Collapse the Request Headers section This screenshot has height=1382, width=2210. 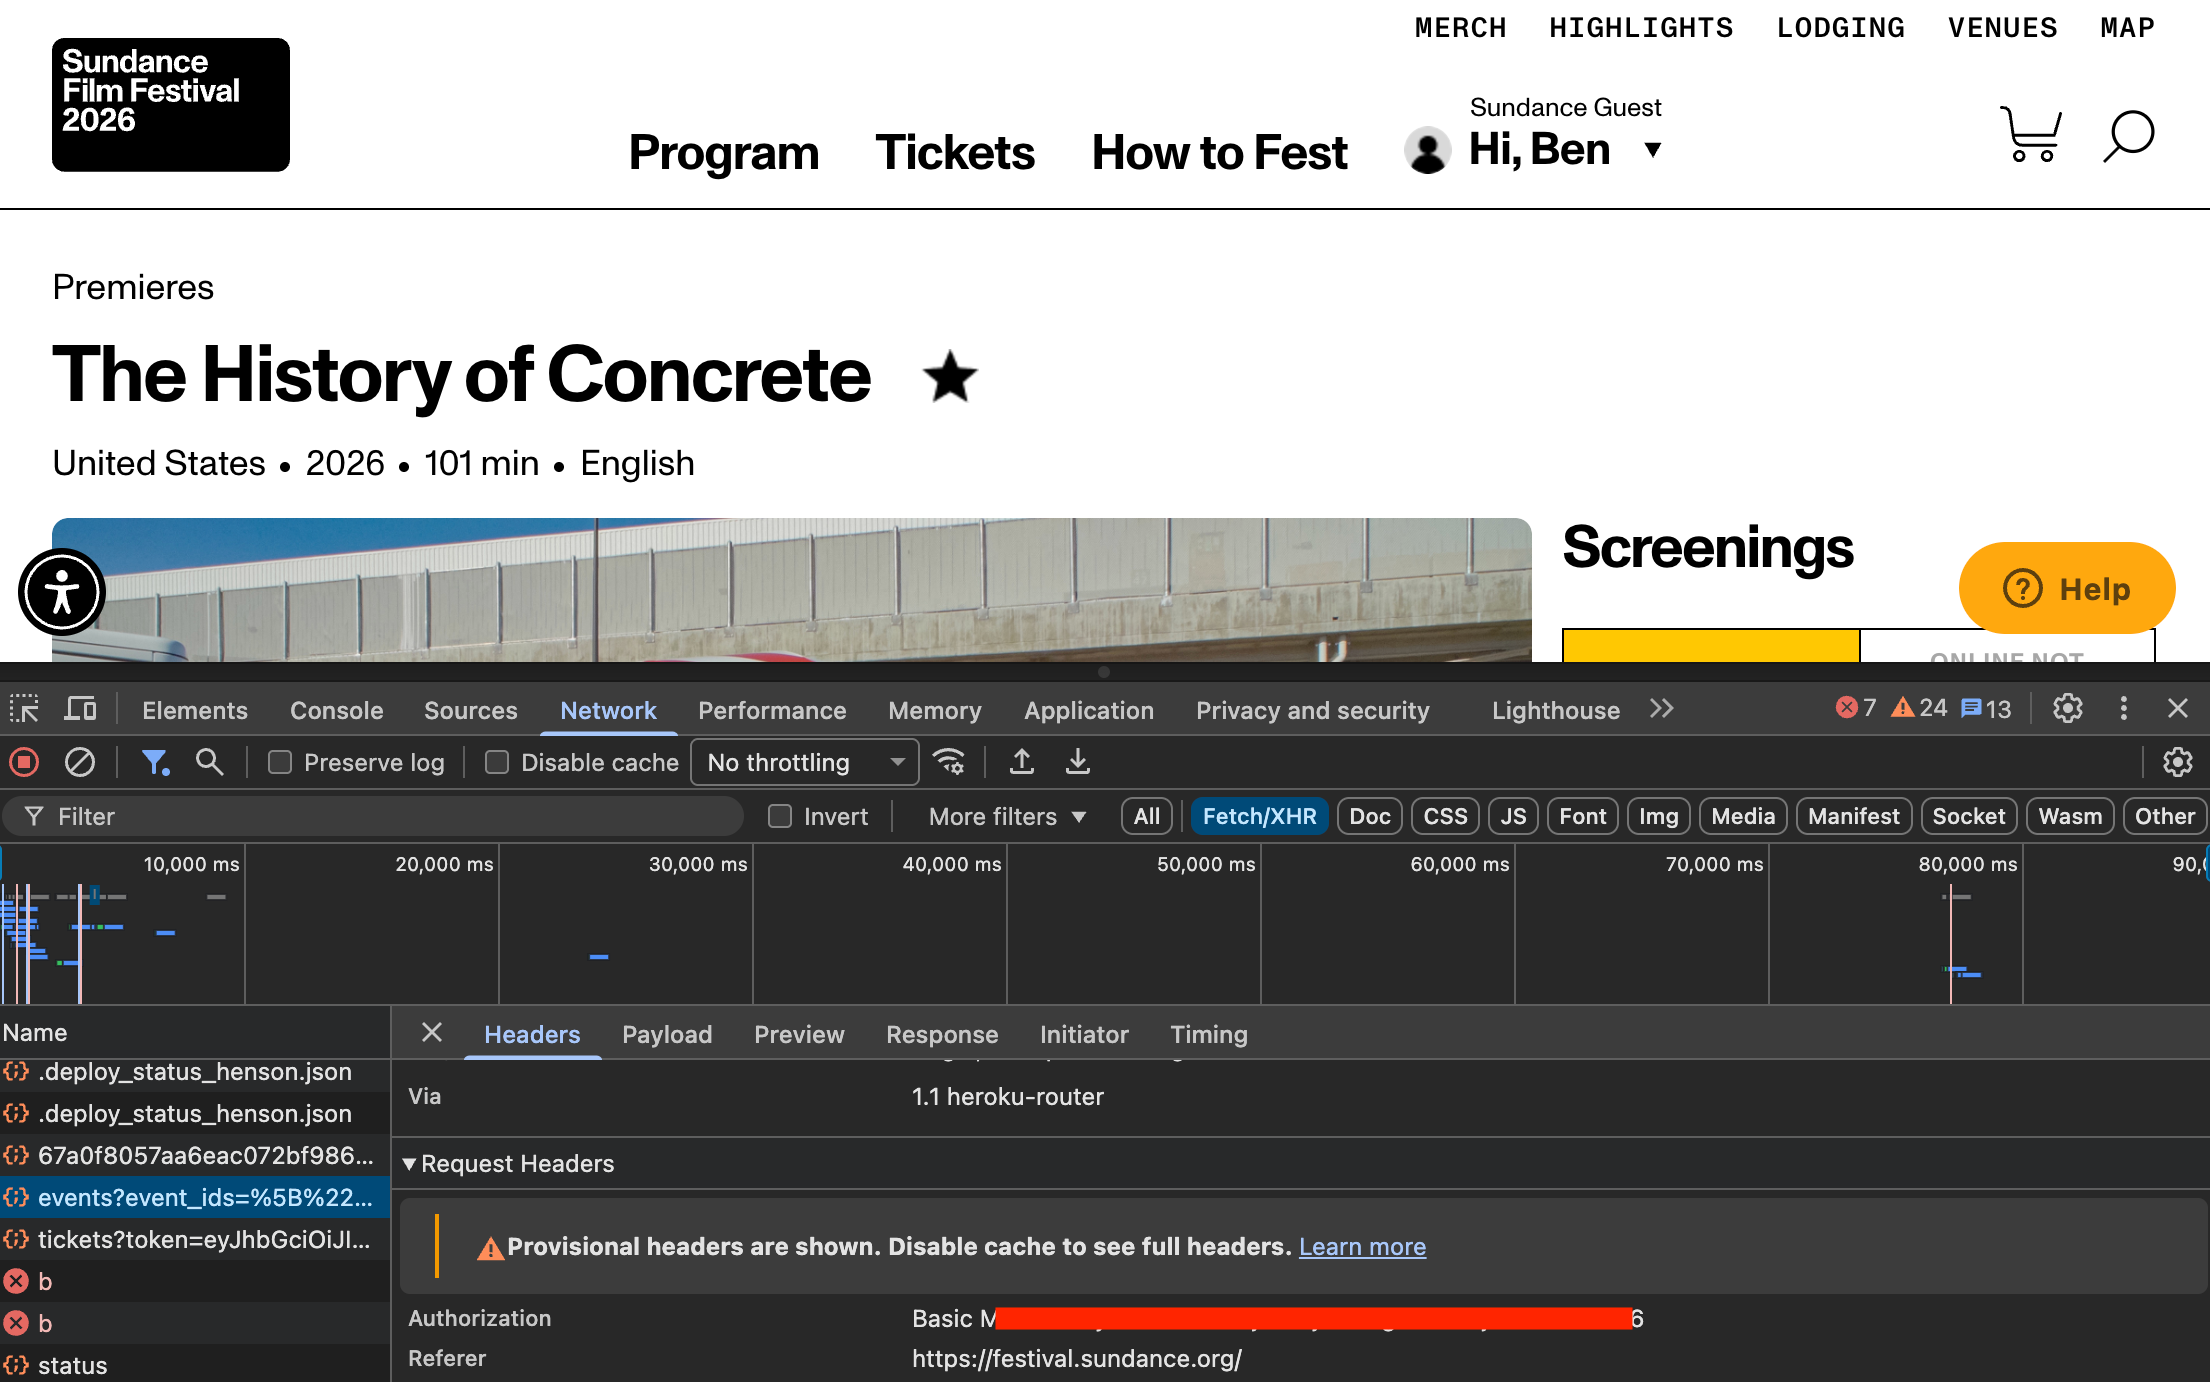pos(408,1163)
